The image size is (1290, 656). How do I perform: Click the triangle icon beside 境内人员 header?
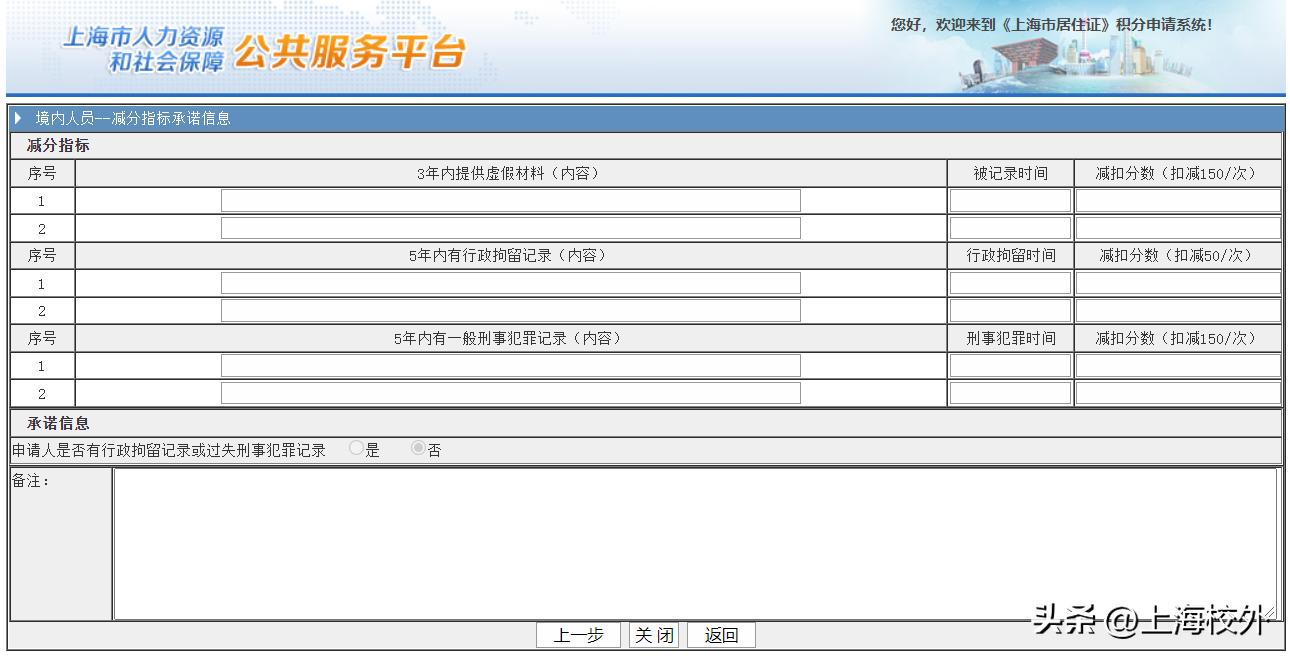(18, 118)
